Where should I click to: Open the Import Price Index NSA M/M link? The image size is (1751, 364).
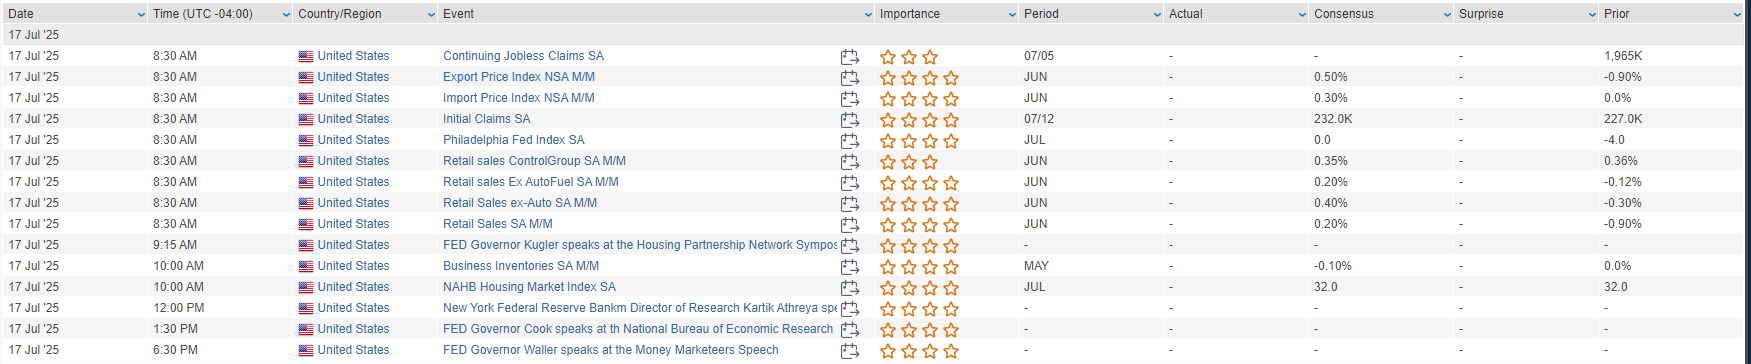click(519, 98)
